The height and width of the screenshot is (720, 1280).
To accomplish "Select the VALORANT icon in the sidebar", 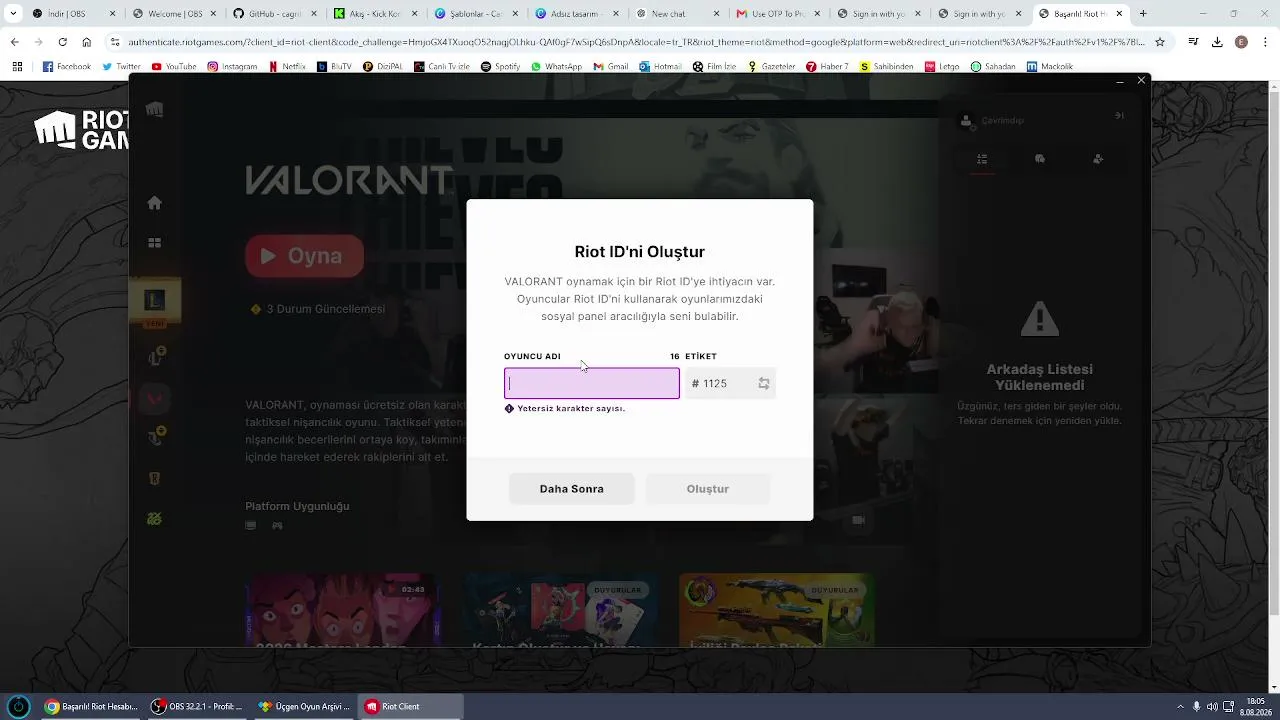I will point(154,398).
